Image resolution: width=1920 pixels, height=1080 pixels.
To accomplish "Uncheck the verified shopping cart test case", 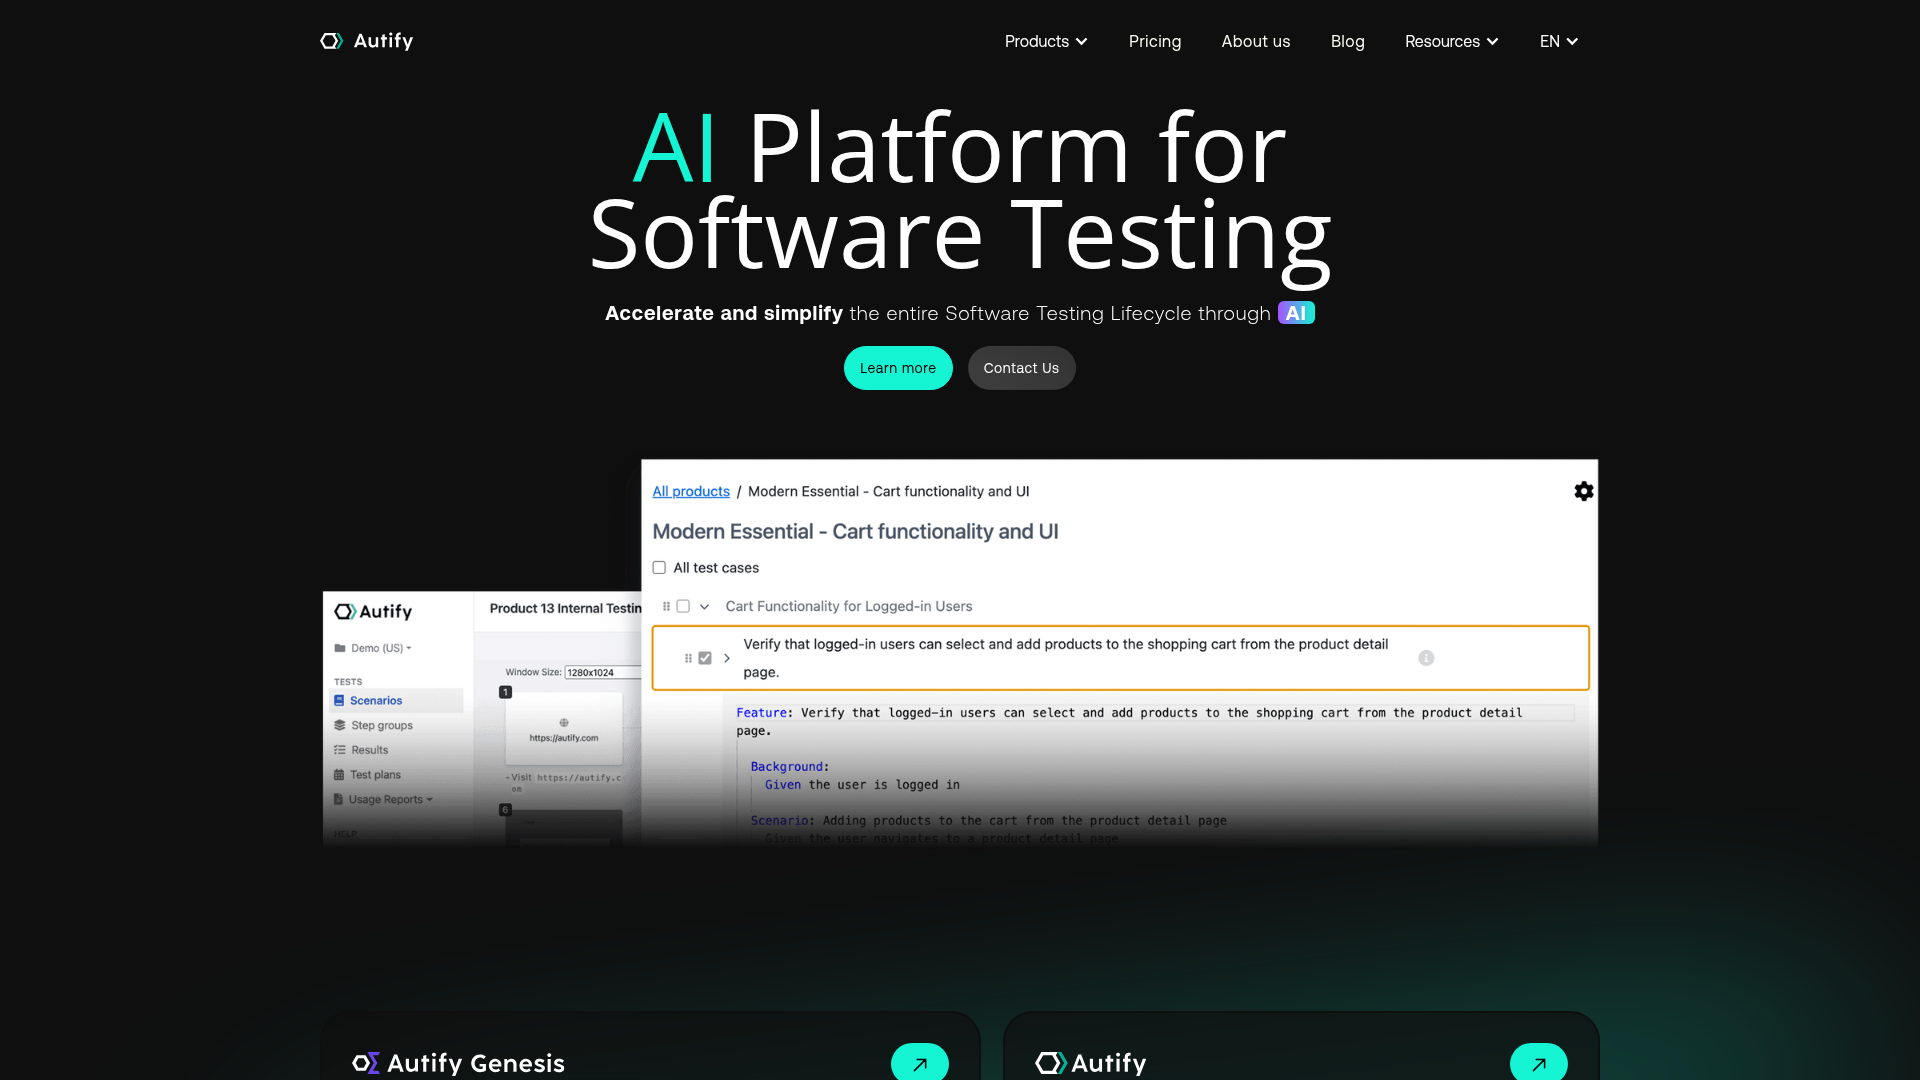I will tap(705, 658).
